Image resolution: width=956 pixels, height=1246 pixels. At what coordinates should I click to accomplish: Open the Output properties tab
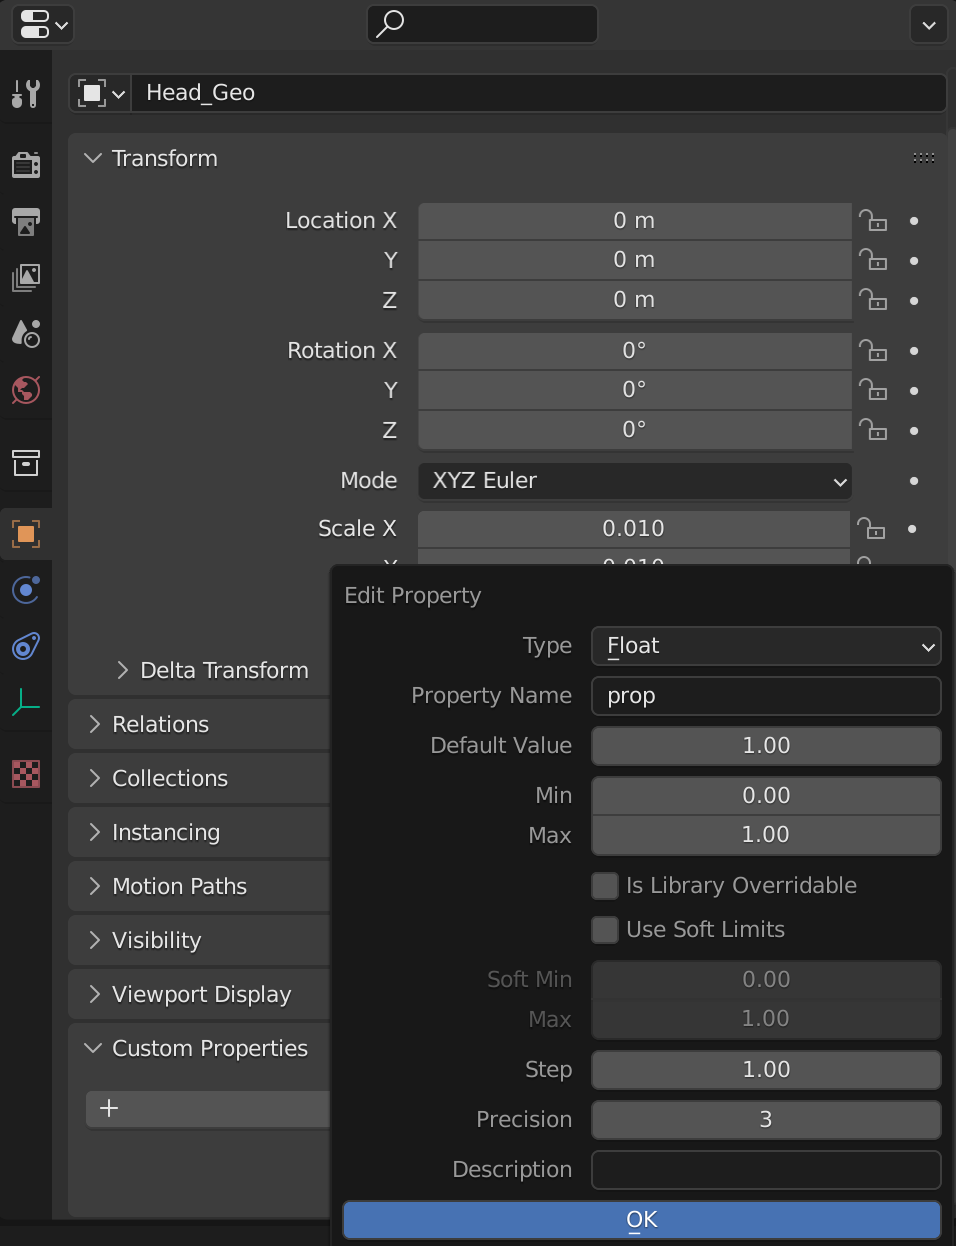point(26,221)
